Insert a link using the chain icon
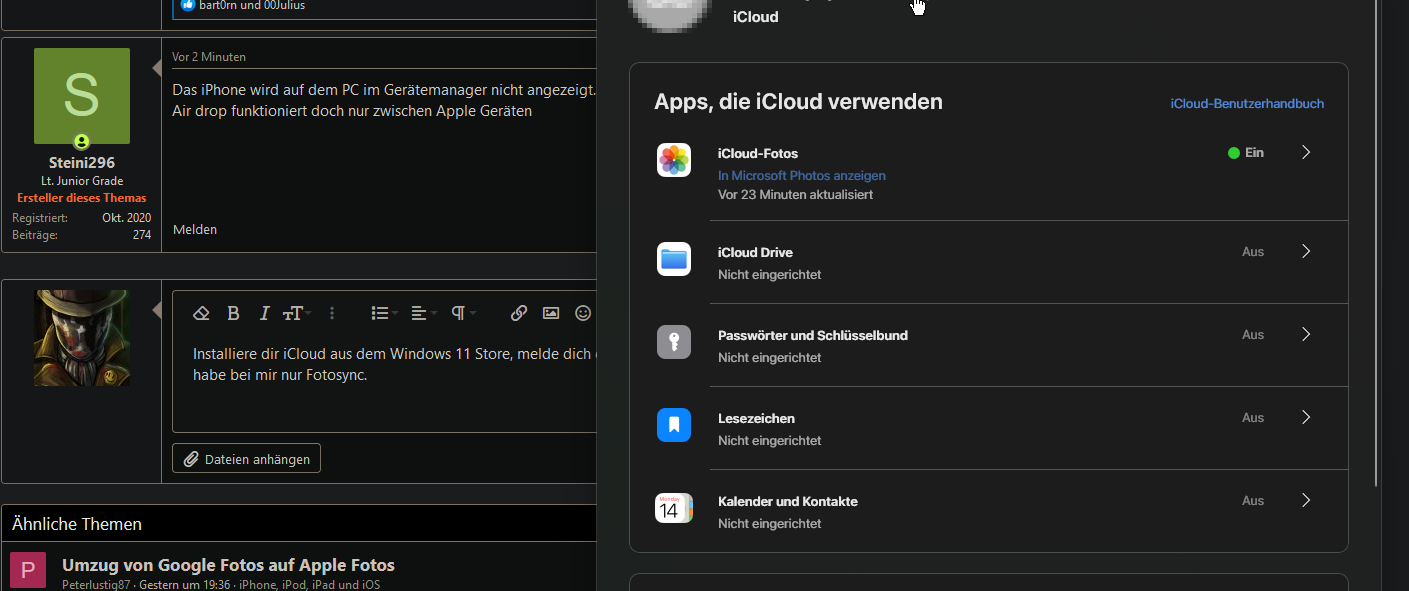1409x591 pixels. (518, 312)
